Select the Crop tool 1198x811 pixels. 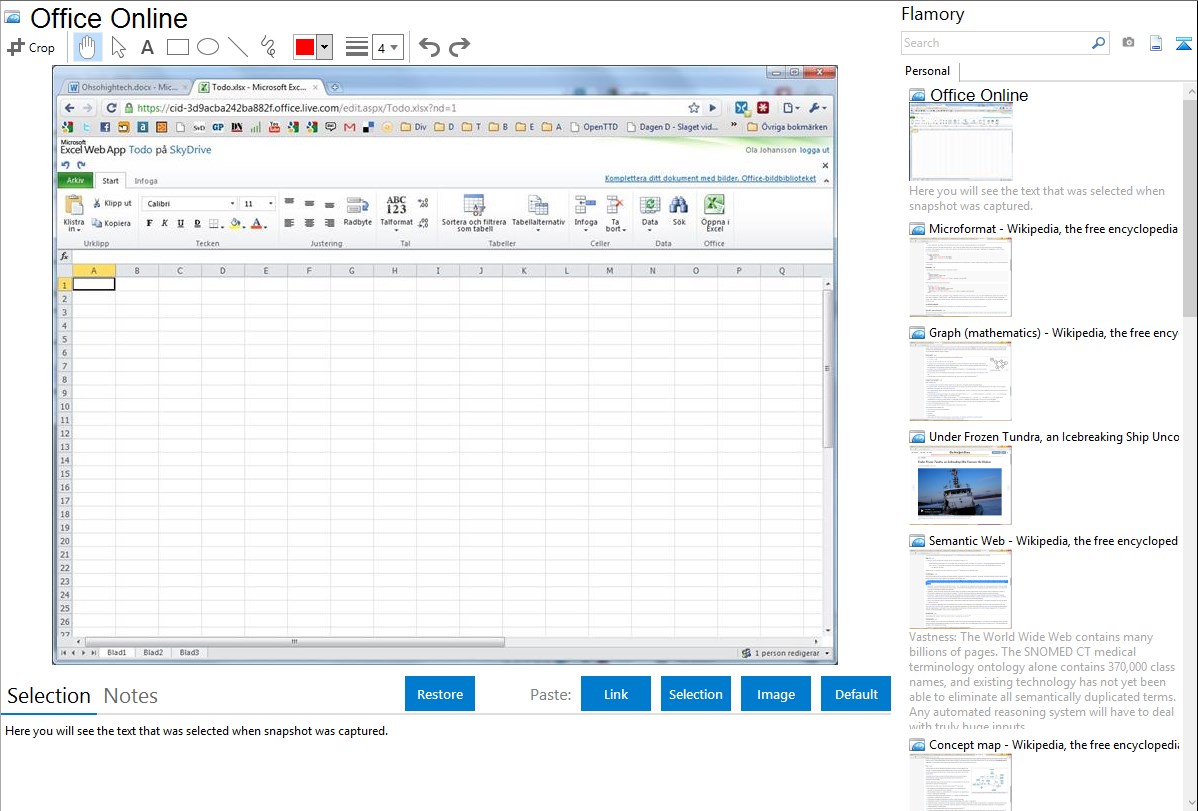(x=31, y=47)
